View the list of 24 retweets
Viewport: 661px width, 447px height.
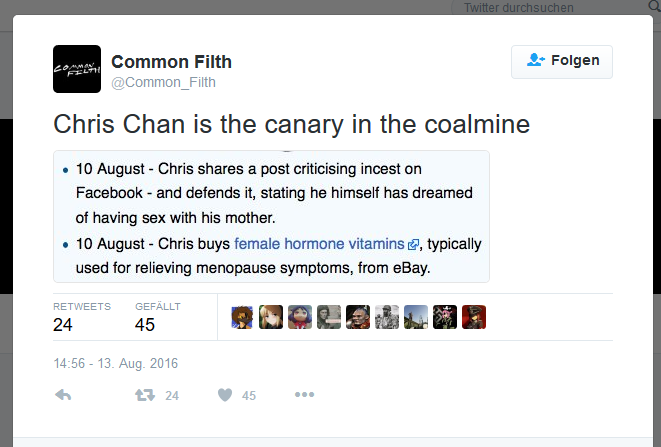(x=82, y=317)
